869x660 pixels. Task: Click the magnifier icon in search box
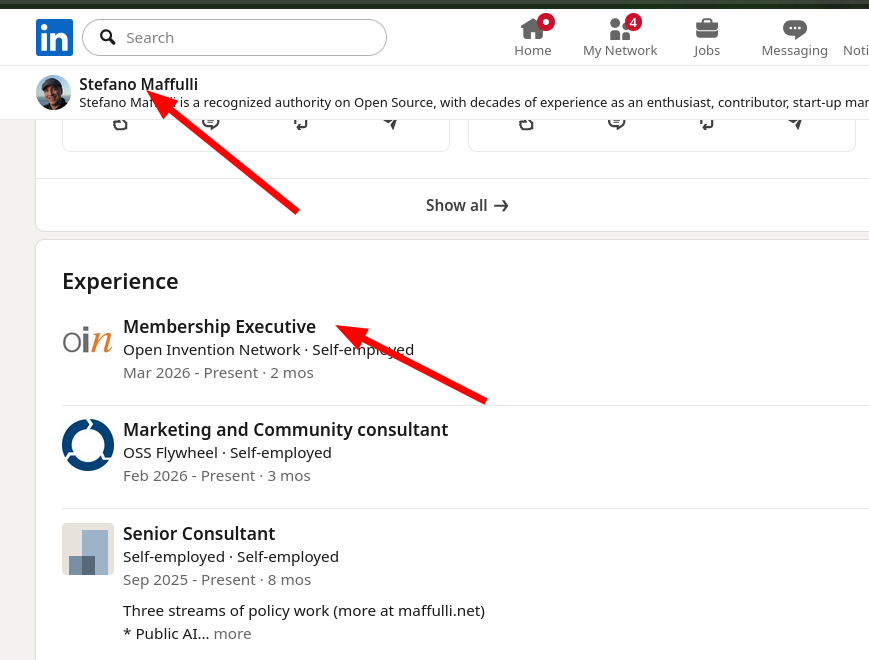[x=108, y=38]
